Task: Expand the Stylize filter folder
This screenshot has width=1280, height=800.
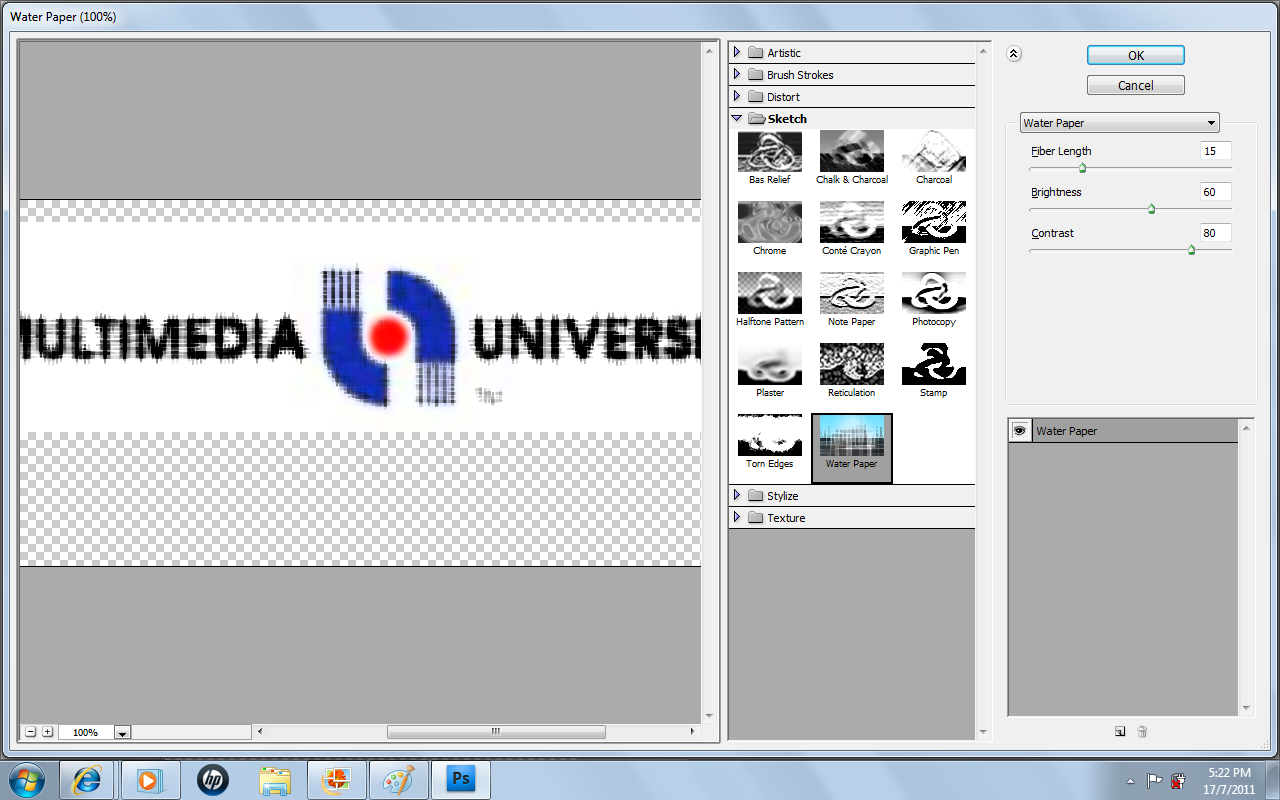Action: point(737,495)
